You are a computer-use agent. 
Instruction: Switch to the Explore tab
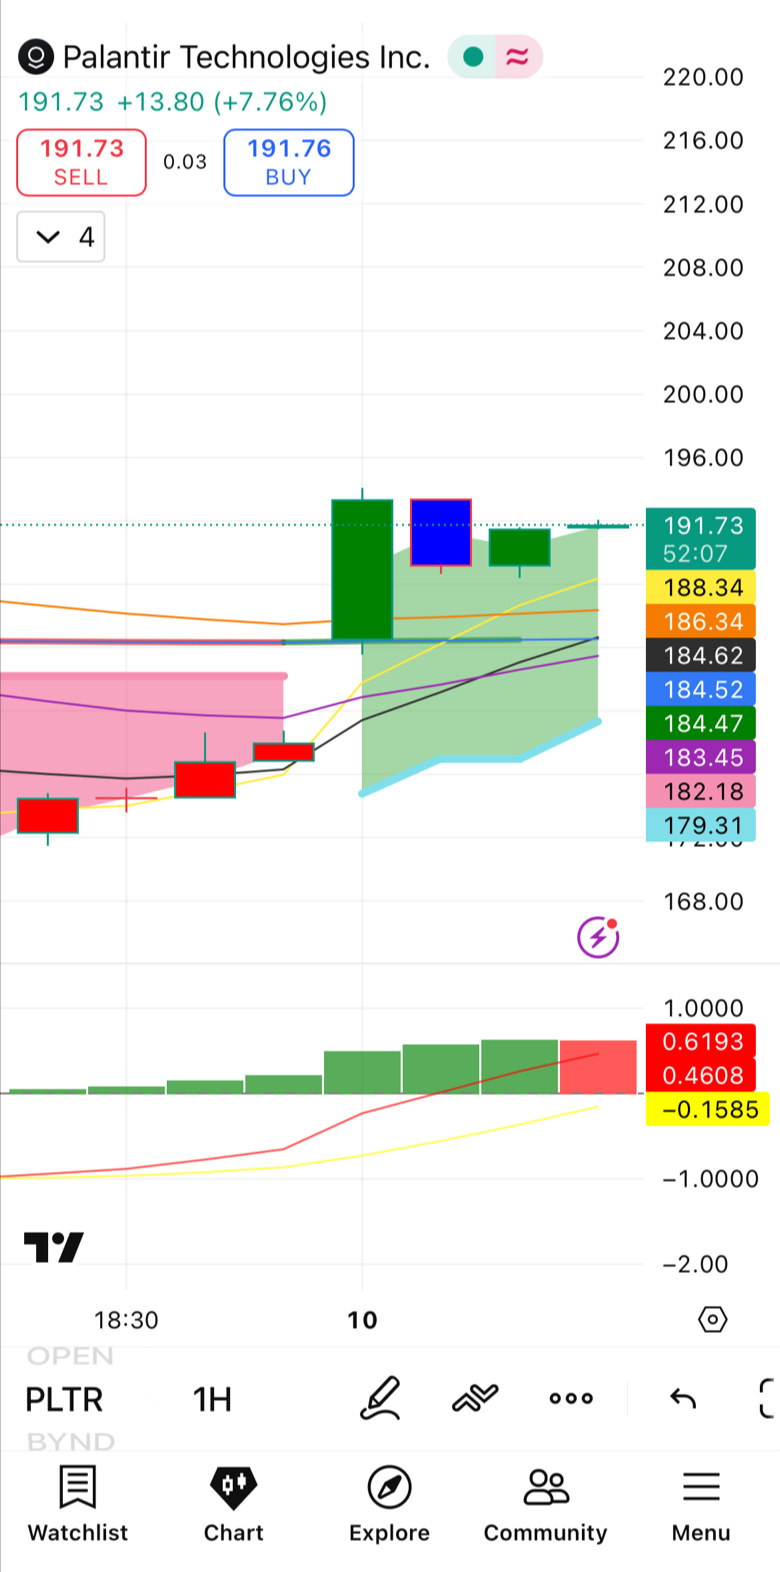coord(389,1505)
